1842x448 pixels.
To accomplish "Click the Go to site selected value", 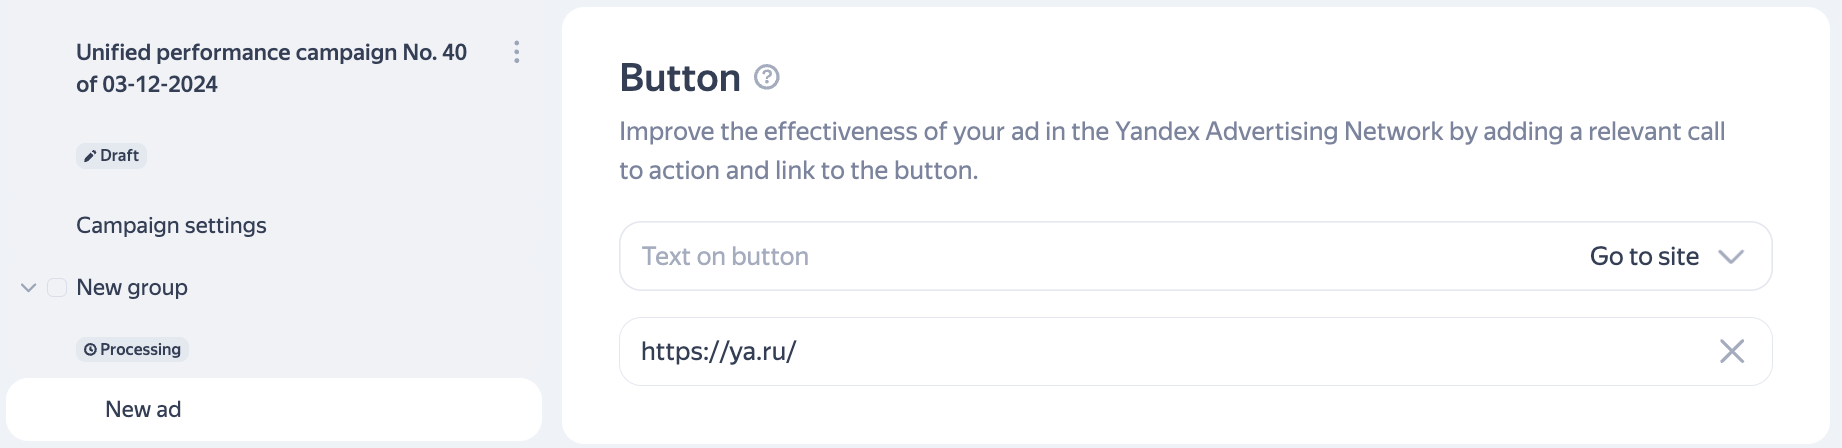I will pyautogui.click(x=1644, y=257).
